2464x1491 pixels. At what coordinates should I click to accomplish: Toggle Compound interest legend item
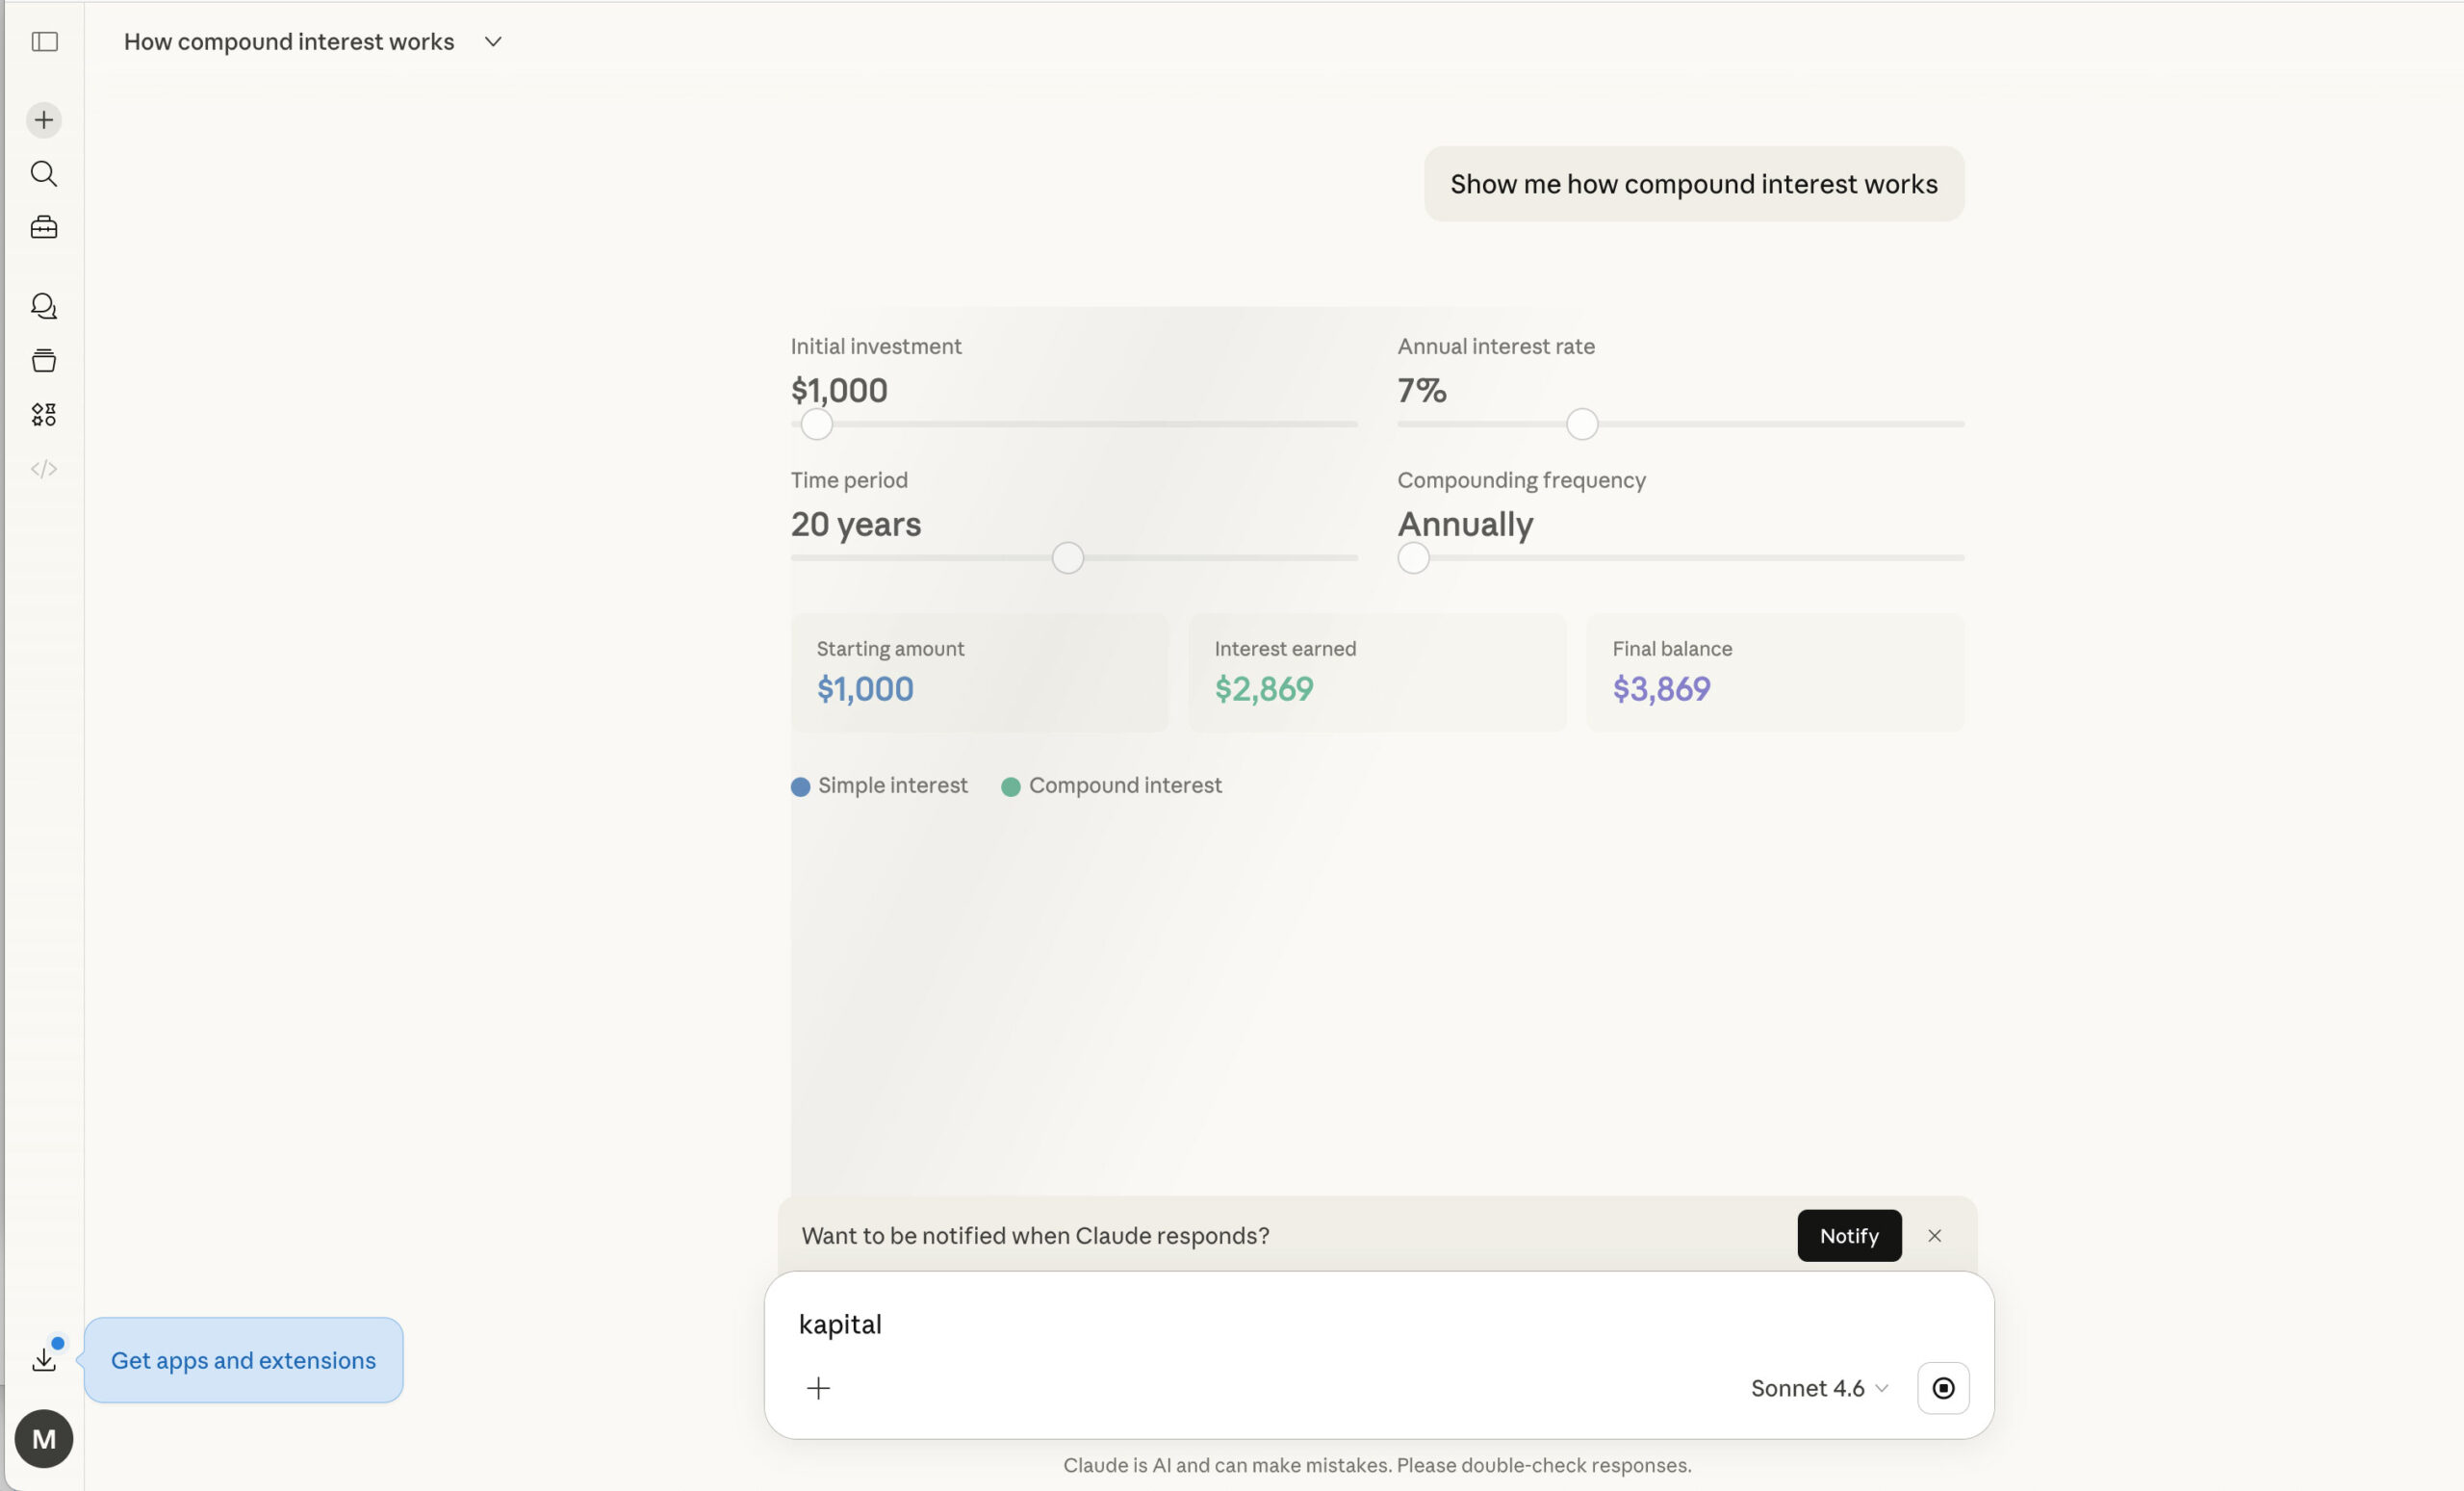pos(1111,786)
